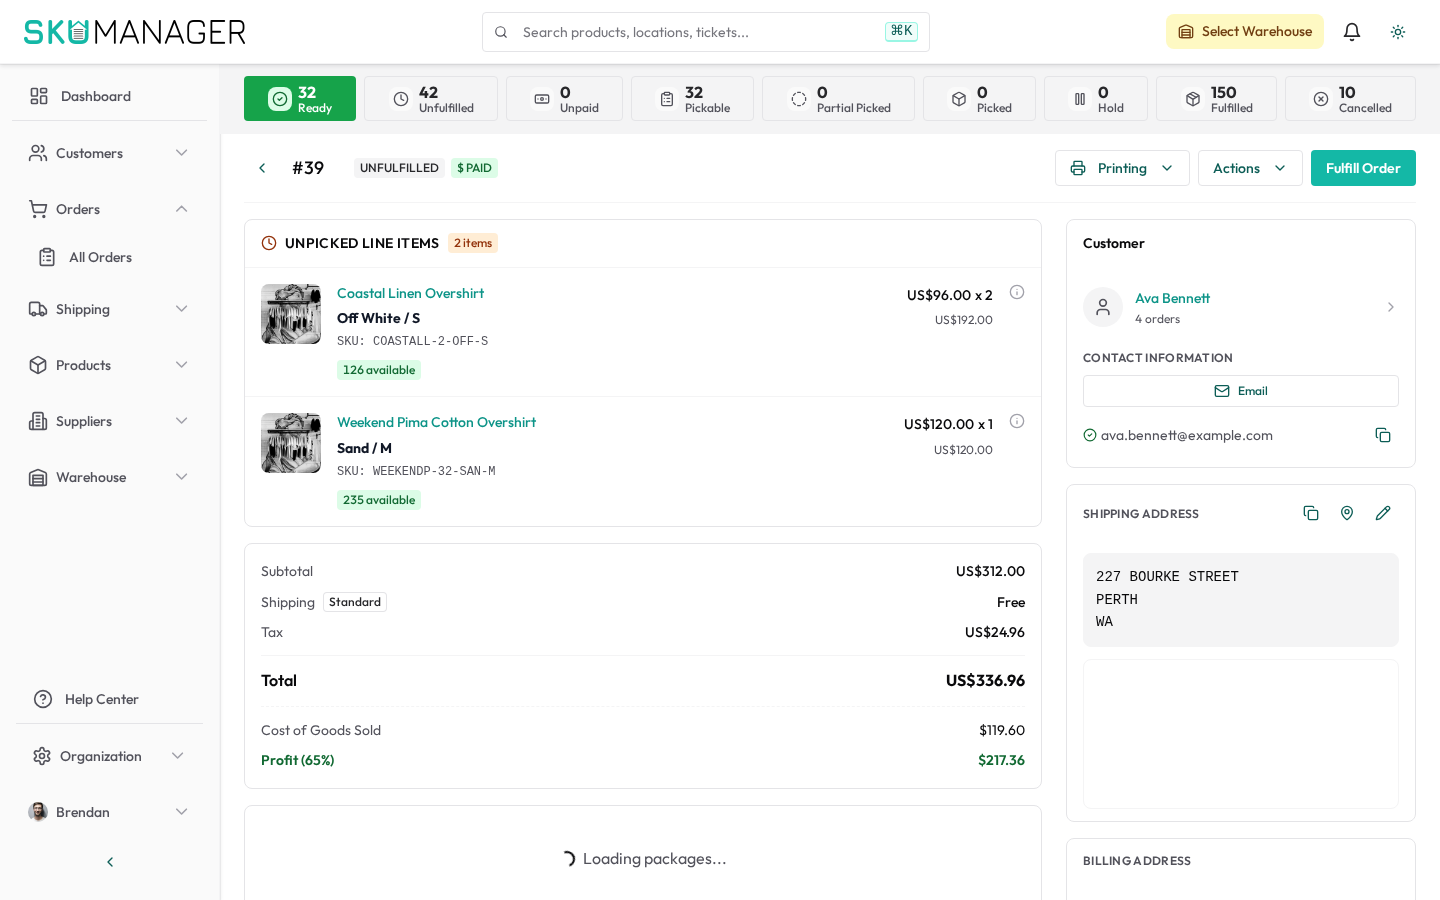The height and width of the screenshot is (900, 1440).
Task: Click the SKU Manager logo
Action: [135, 32]
